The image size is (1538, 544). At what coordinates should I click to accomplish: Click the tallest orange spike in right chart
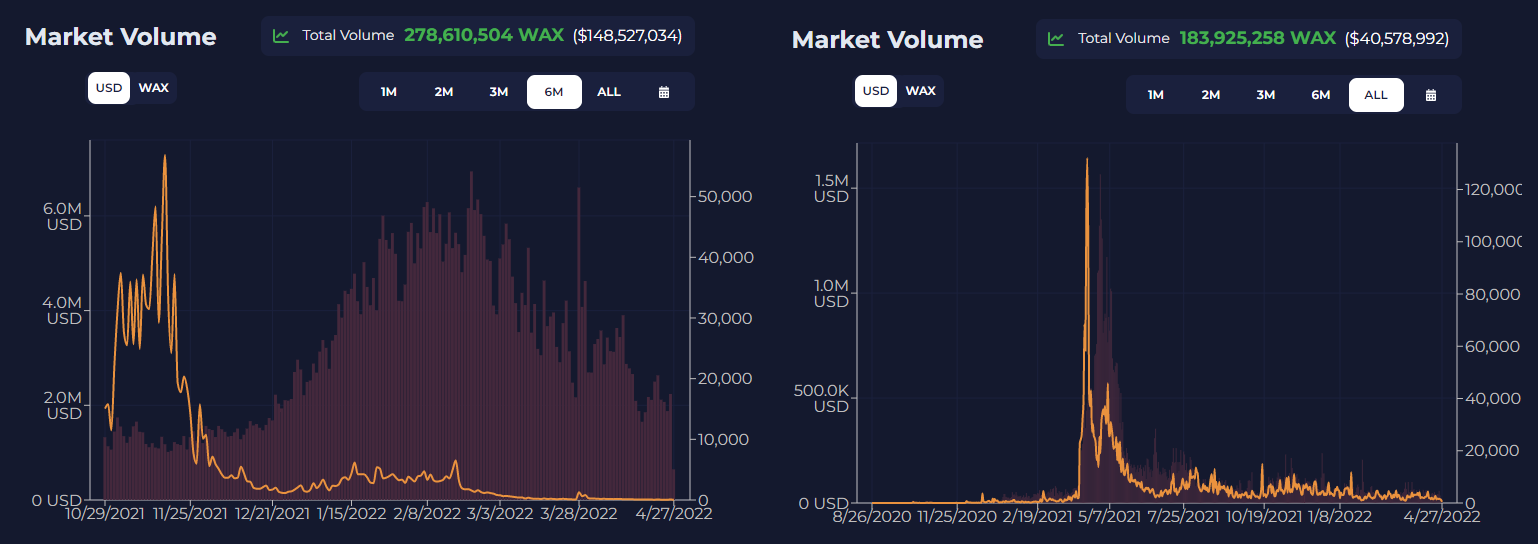coord(1087,161)
